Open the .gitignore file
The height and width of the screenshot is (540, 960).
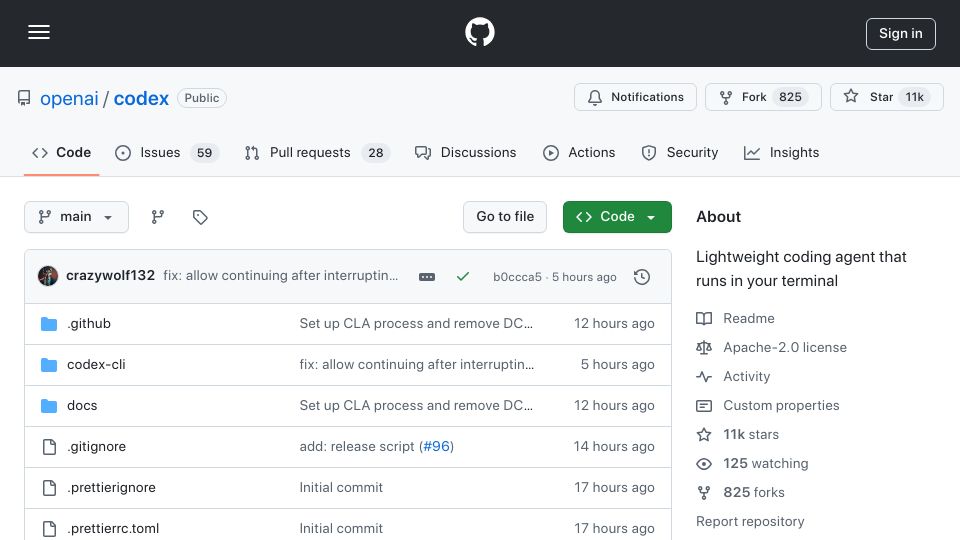coord(97,446)
